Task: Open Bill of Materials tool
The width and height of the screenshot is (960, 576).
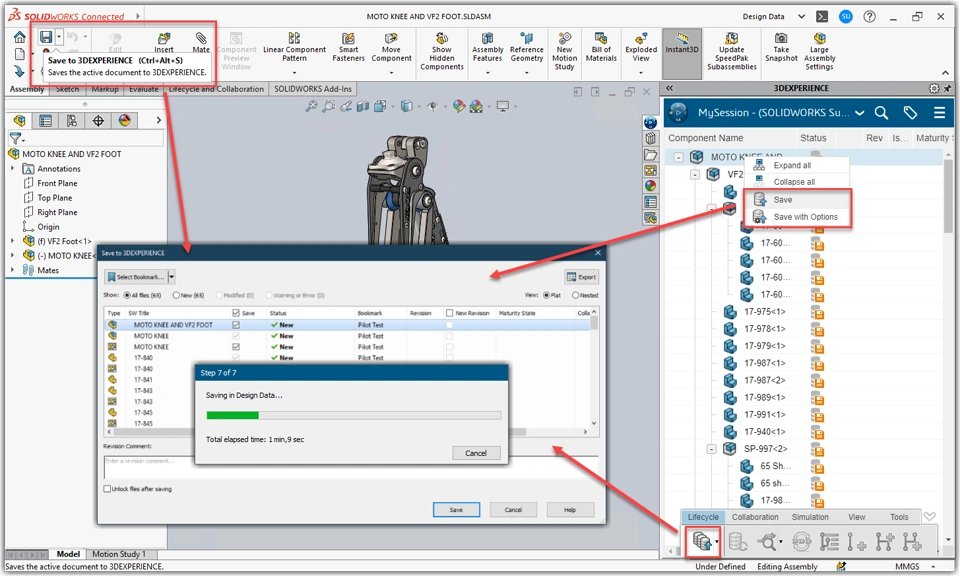Action: click(x=601, y=48)
